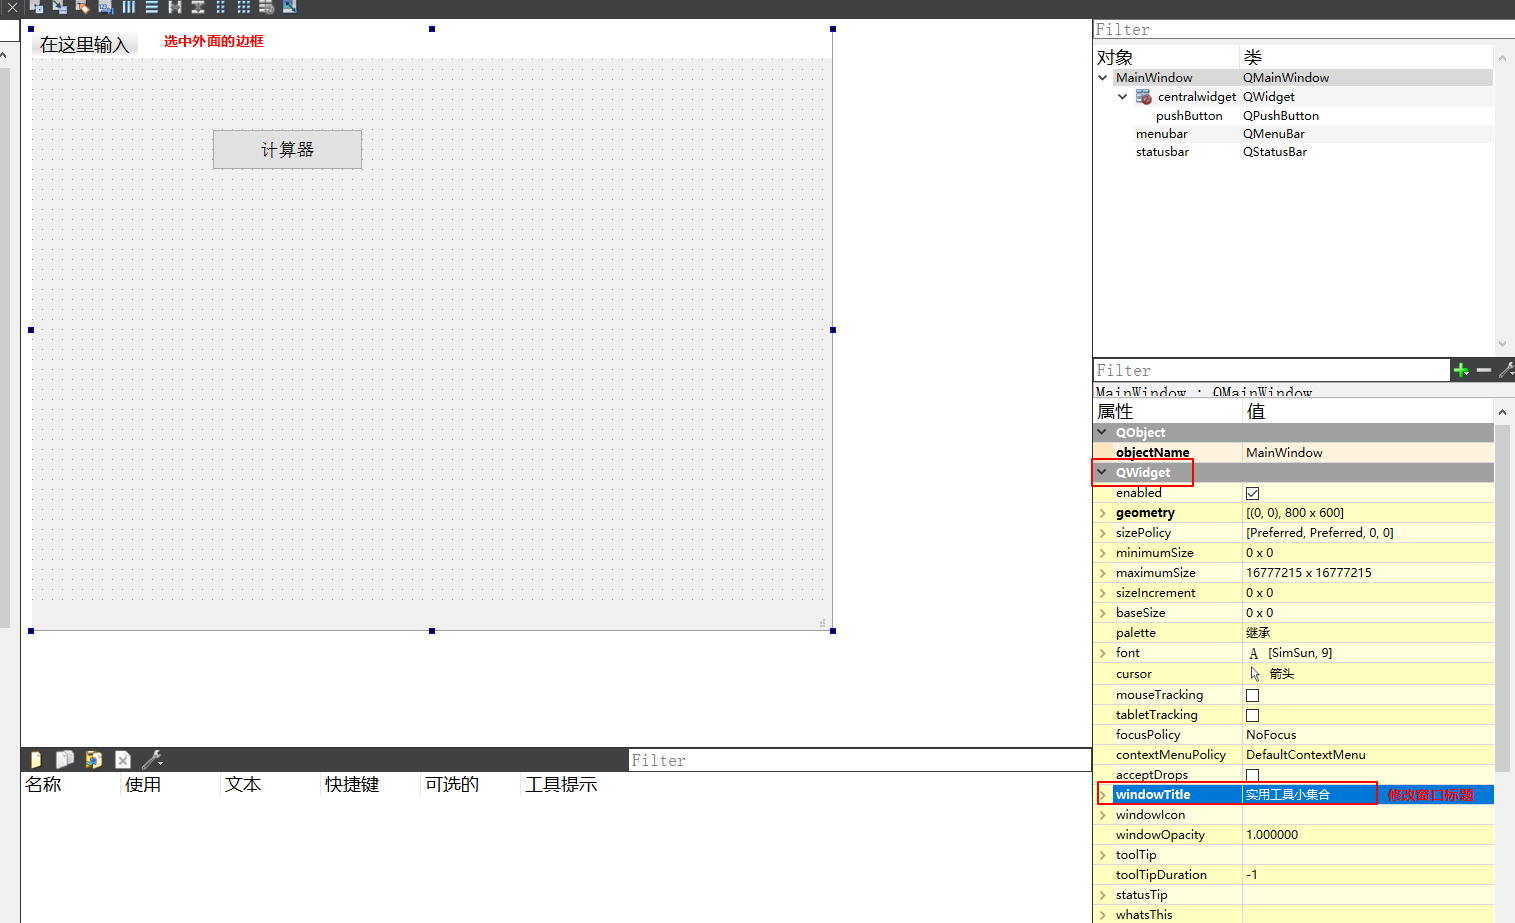Open property editor wrench configuration
This screenshot has width=1515, height=923.
coord(1506,370)
